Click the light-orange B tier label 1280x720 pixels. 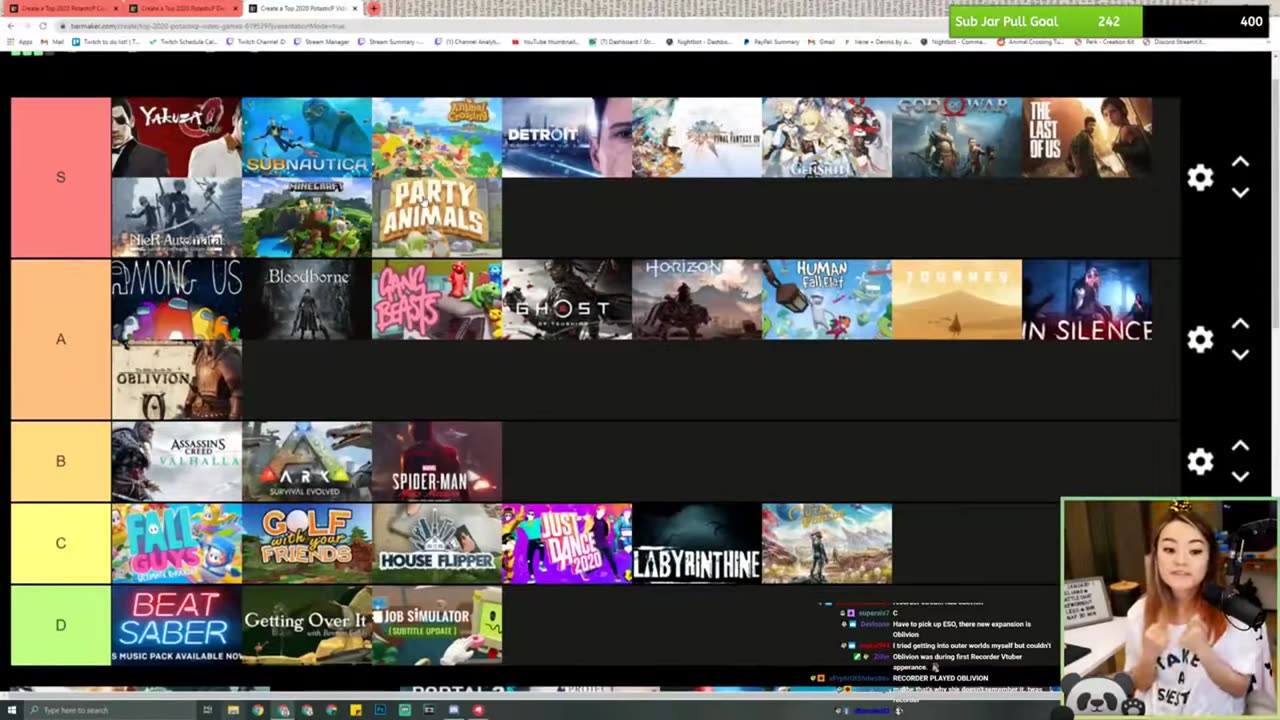[61, 461]
